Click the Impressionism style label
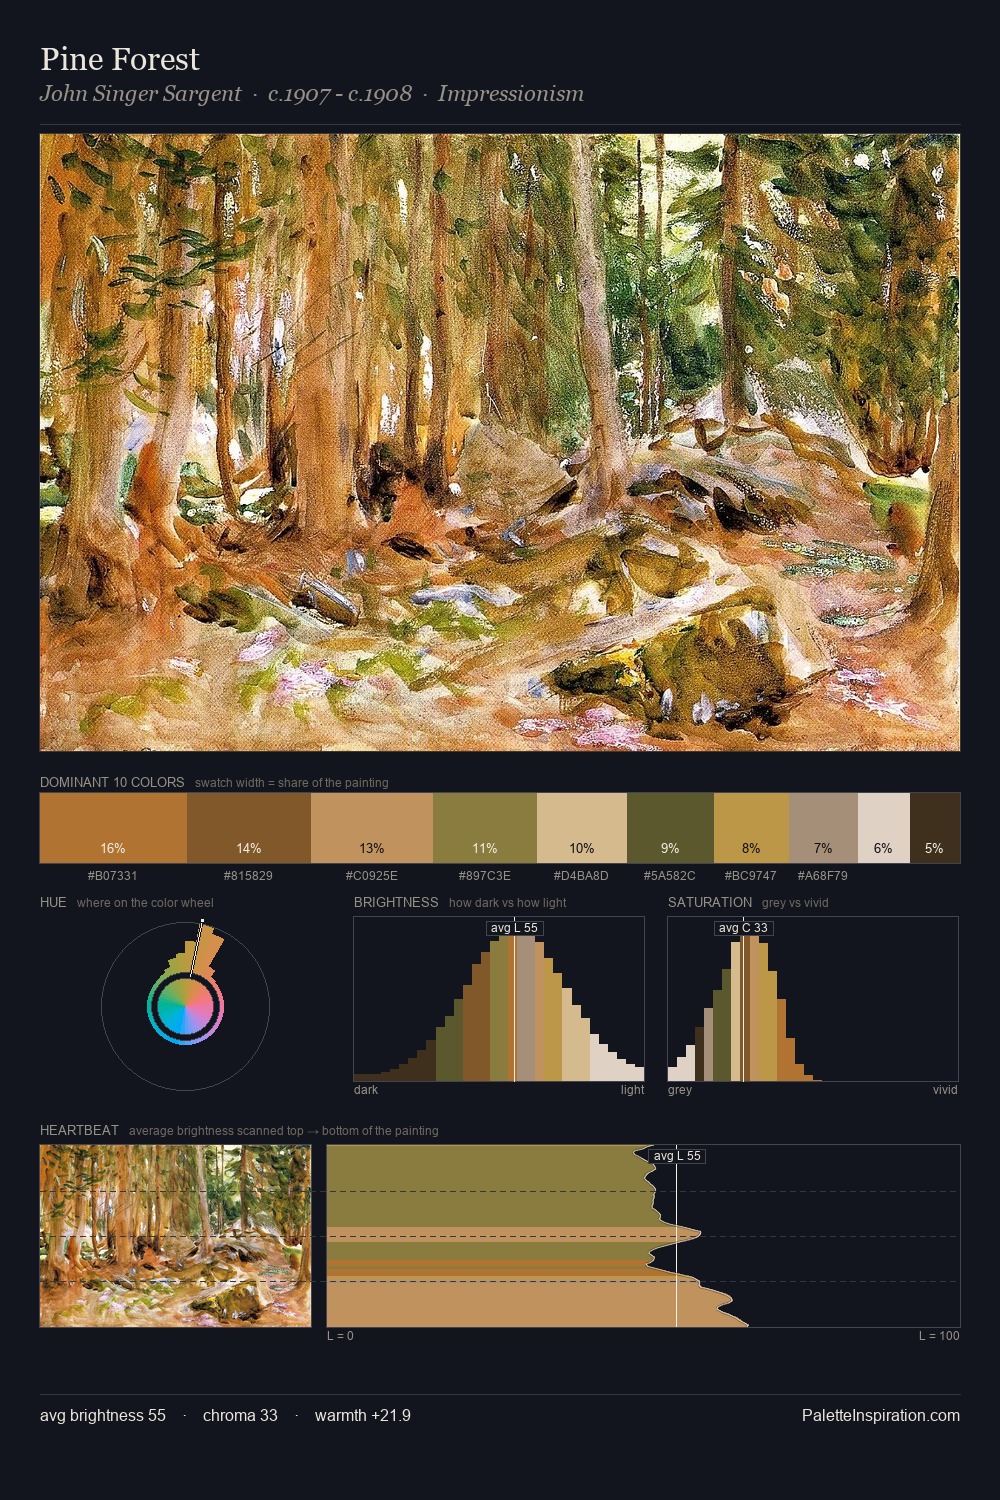Image resolution: width=1000 pixels, height=1500 pixels. coord(510,94)
